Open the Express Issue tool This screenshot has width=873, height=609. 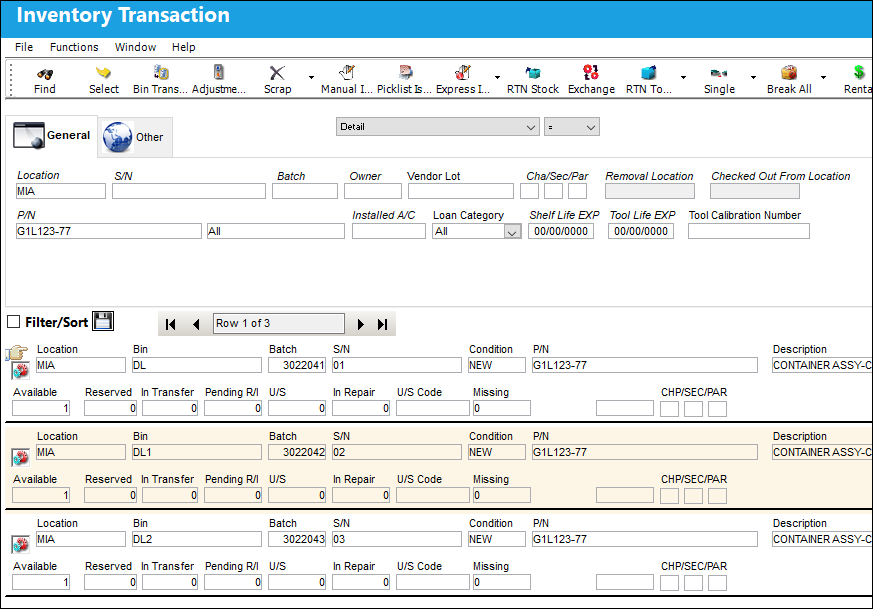pos(463,80)
